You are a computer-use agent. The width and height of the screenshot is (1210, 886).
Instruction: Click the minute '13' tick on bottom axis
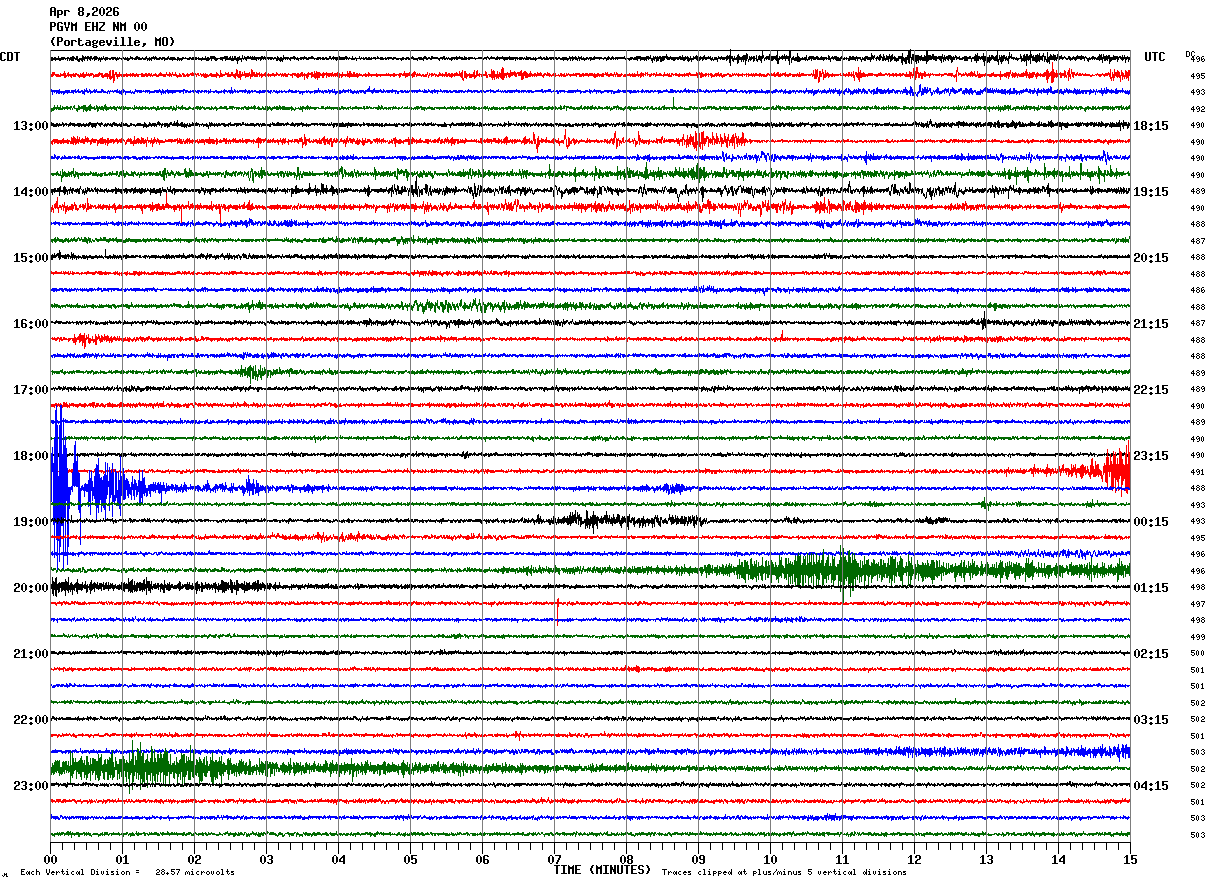click(x=987, y=859)
